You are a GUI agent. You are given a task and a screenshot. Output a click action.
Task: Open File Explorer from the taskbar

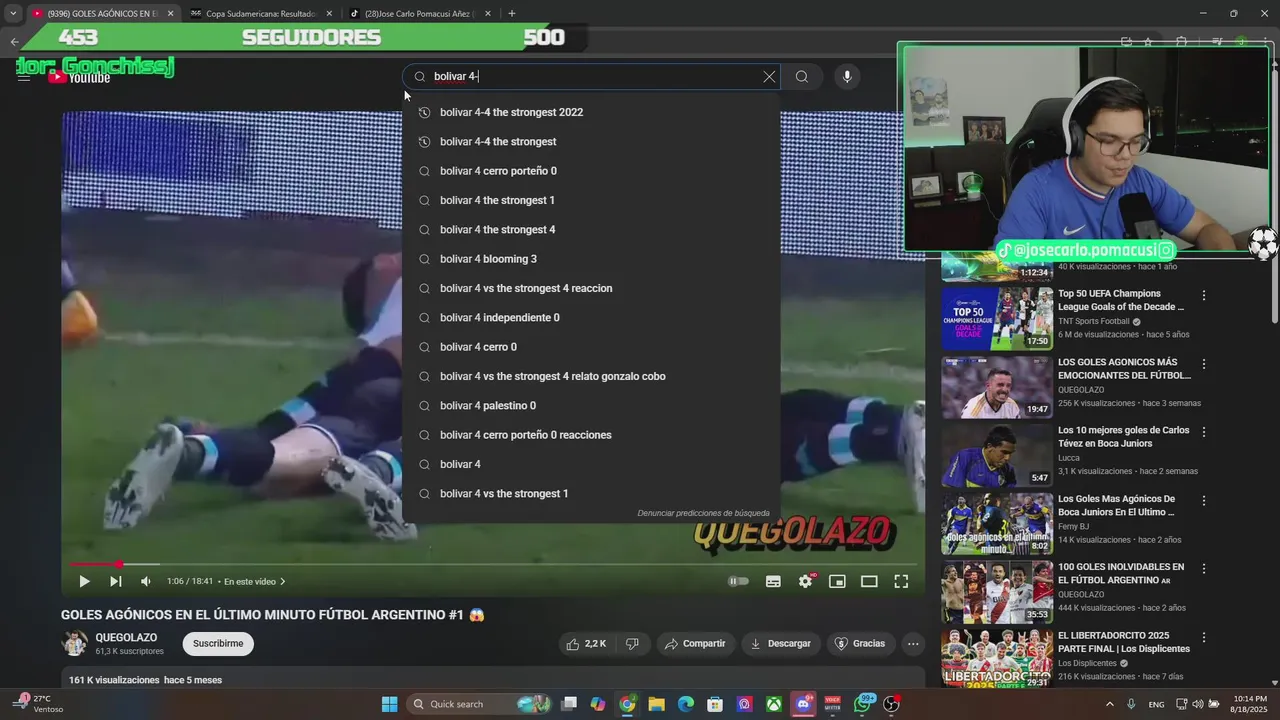(x=657, y=704)
